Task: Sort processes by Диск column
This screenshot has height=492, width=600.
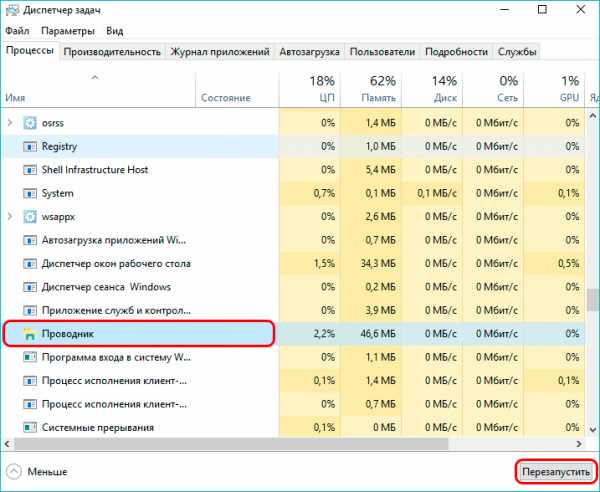Action: (432, 89)
